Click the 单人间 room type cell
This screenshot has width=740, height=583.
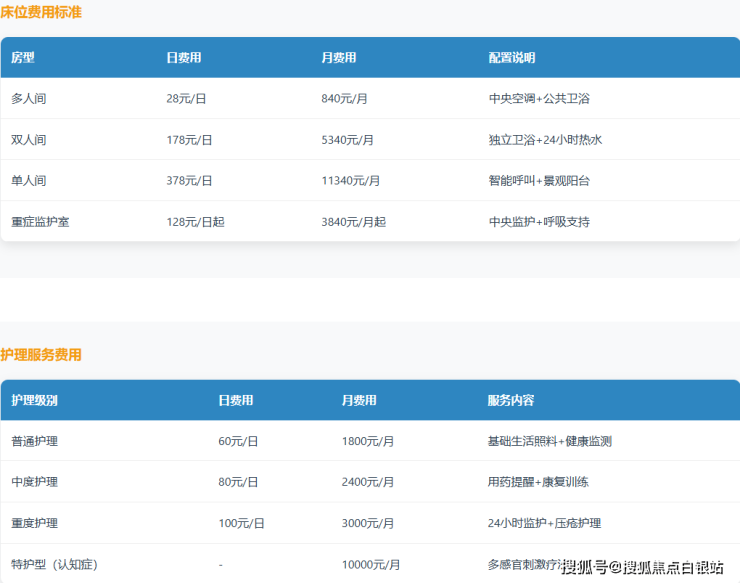tap(29, 181)
